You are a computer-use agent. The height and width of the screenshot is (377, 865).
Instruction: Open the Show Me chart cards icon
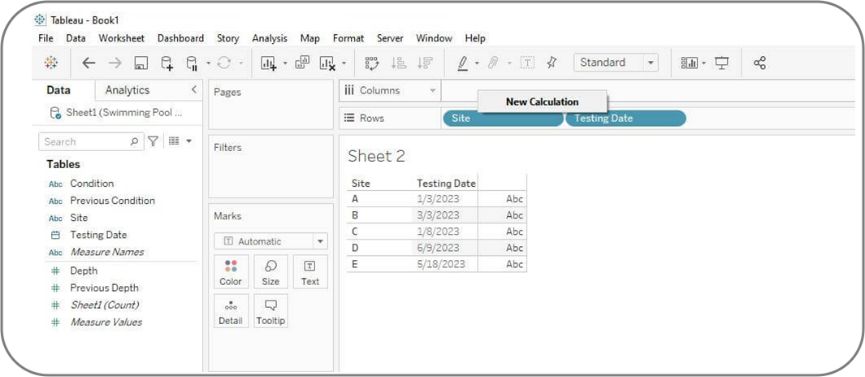(x=689, y=63)
